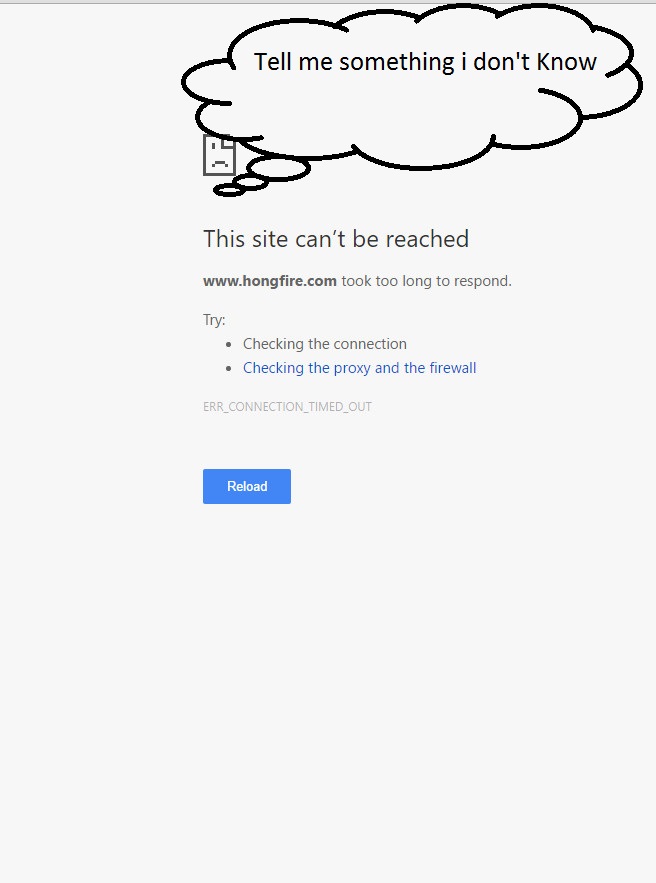Click the ERR_CONNECTION_TIMED_OUT error code
Image resolution: width=656 pixels, height=883 pixels.
(x=287, y=407)
